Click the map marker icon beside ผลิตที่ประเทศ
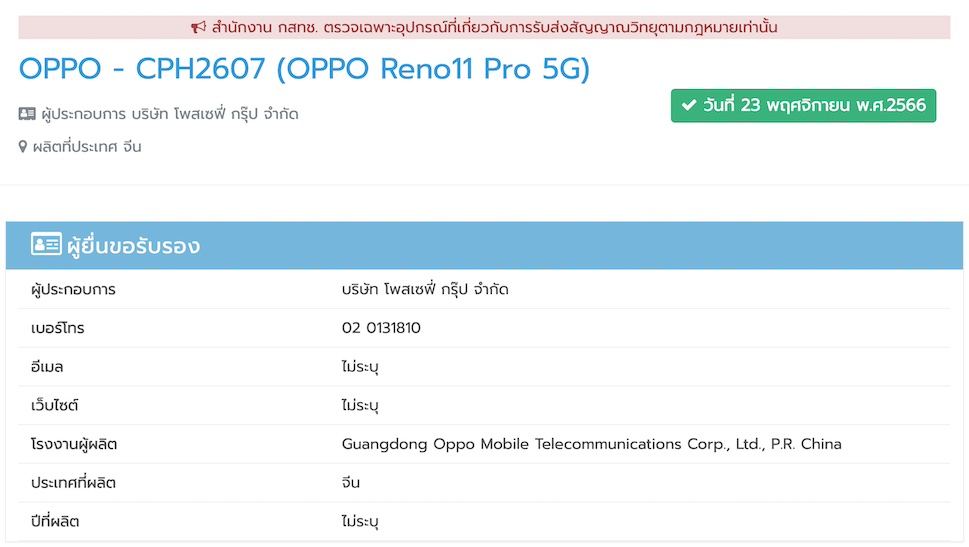This screenshot has width=969, height=547. (23, 147)
